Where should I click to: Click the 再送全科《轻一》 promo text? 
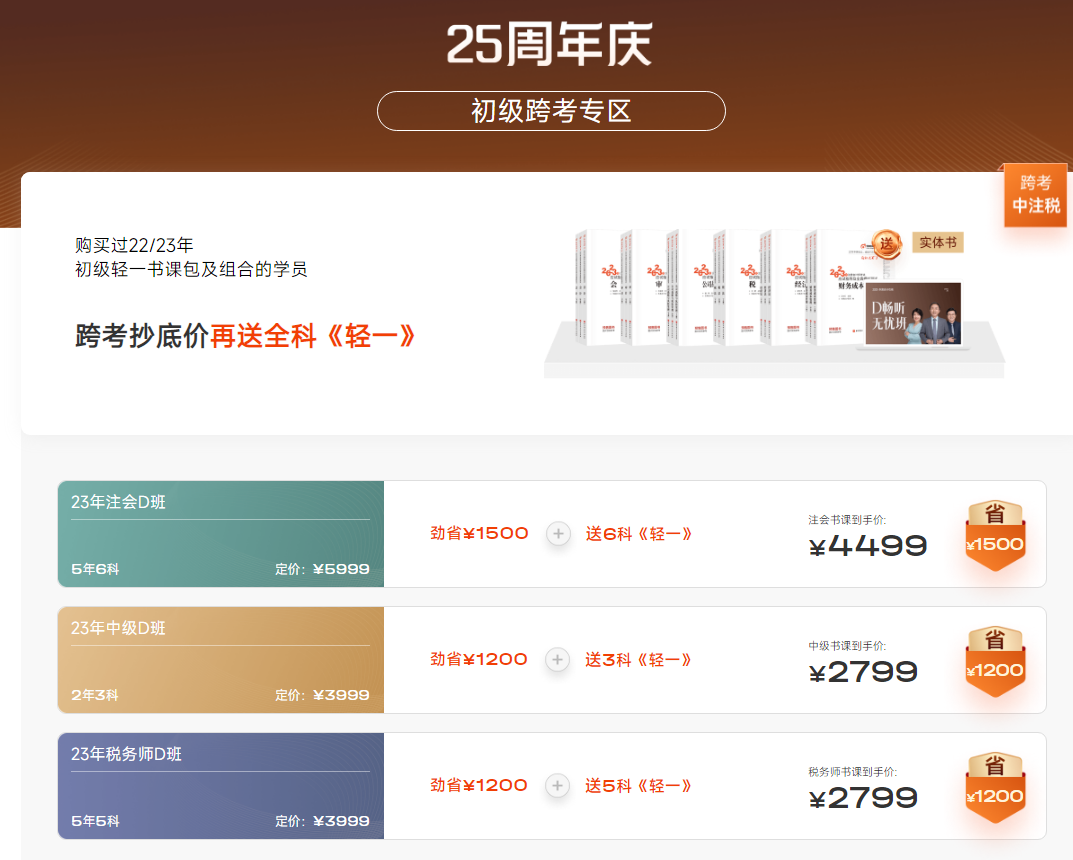[313, 337]
